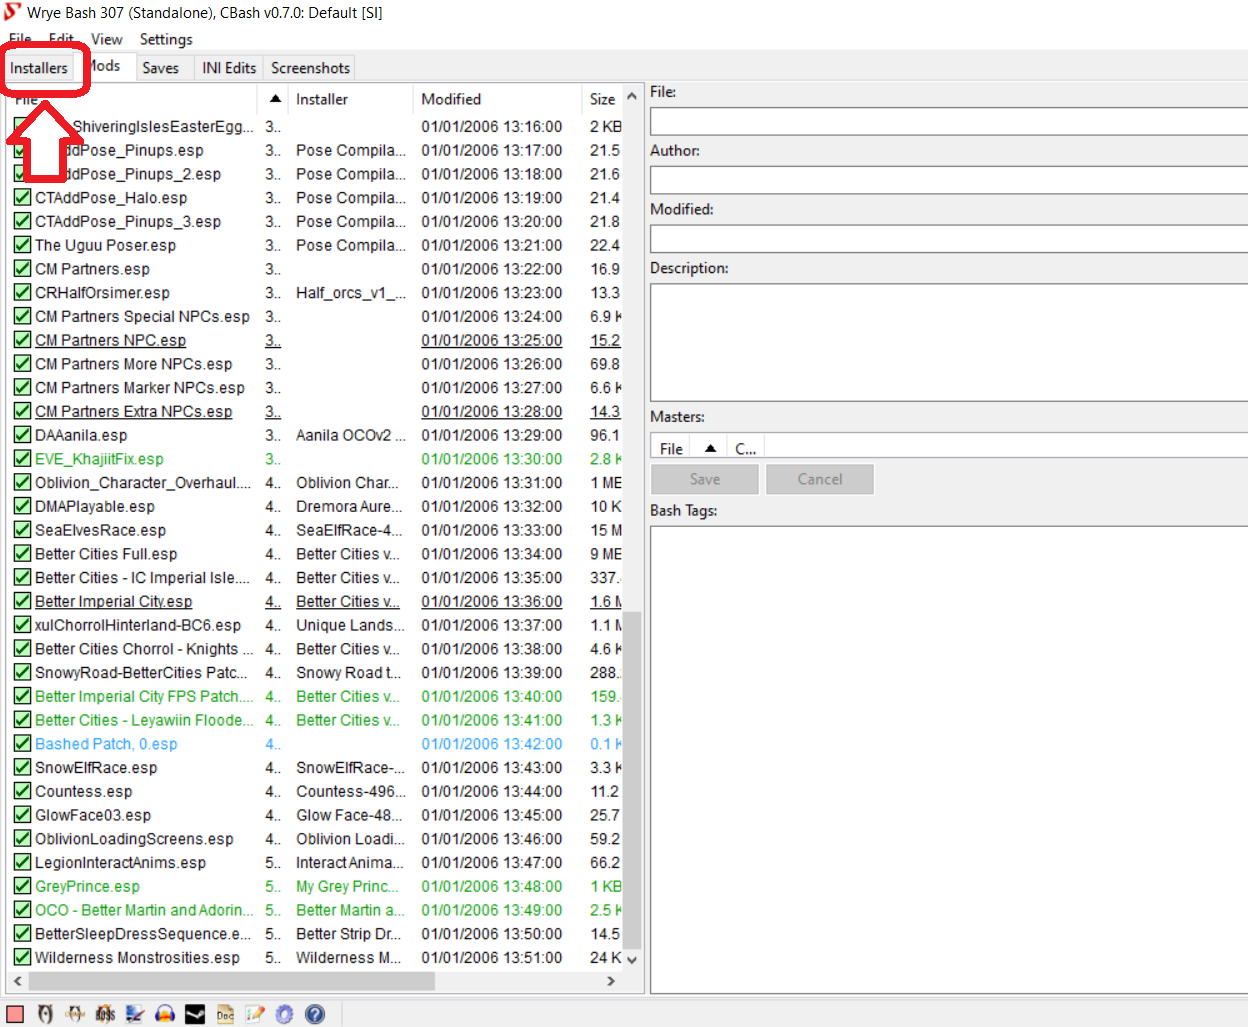Switch to the Screenshots tab

pos(310,68)
